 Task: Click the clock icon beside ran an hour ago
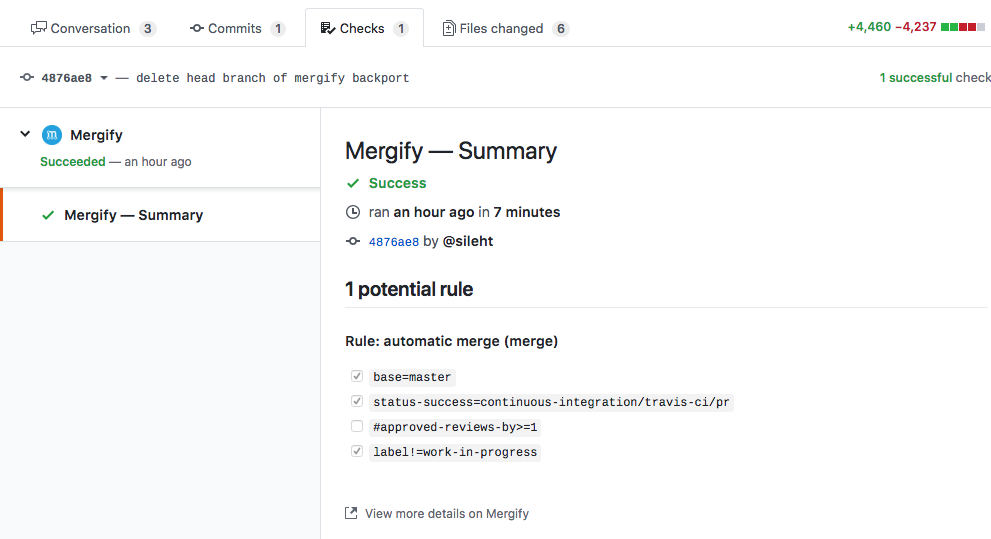point(352,212)
